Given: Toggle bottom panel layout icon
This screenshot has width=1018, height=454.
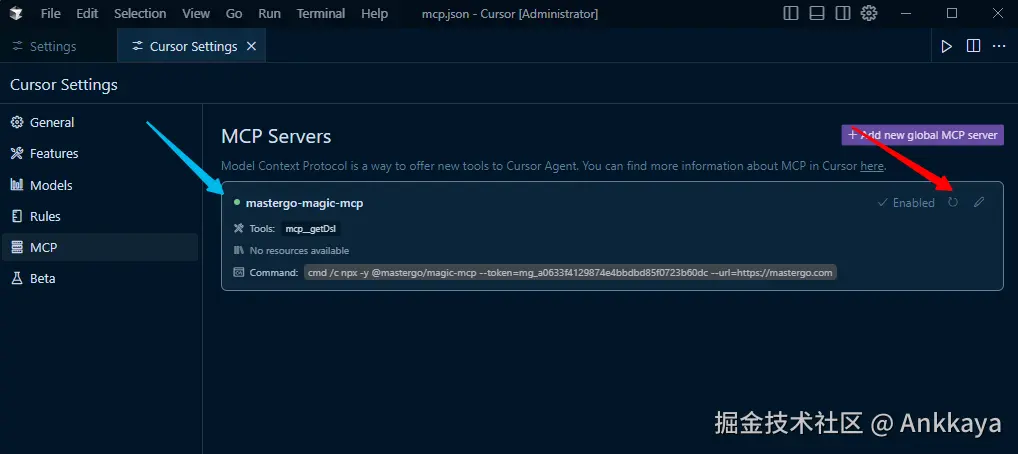Looking at the screenshot, I should [817, 13].
